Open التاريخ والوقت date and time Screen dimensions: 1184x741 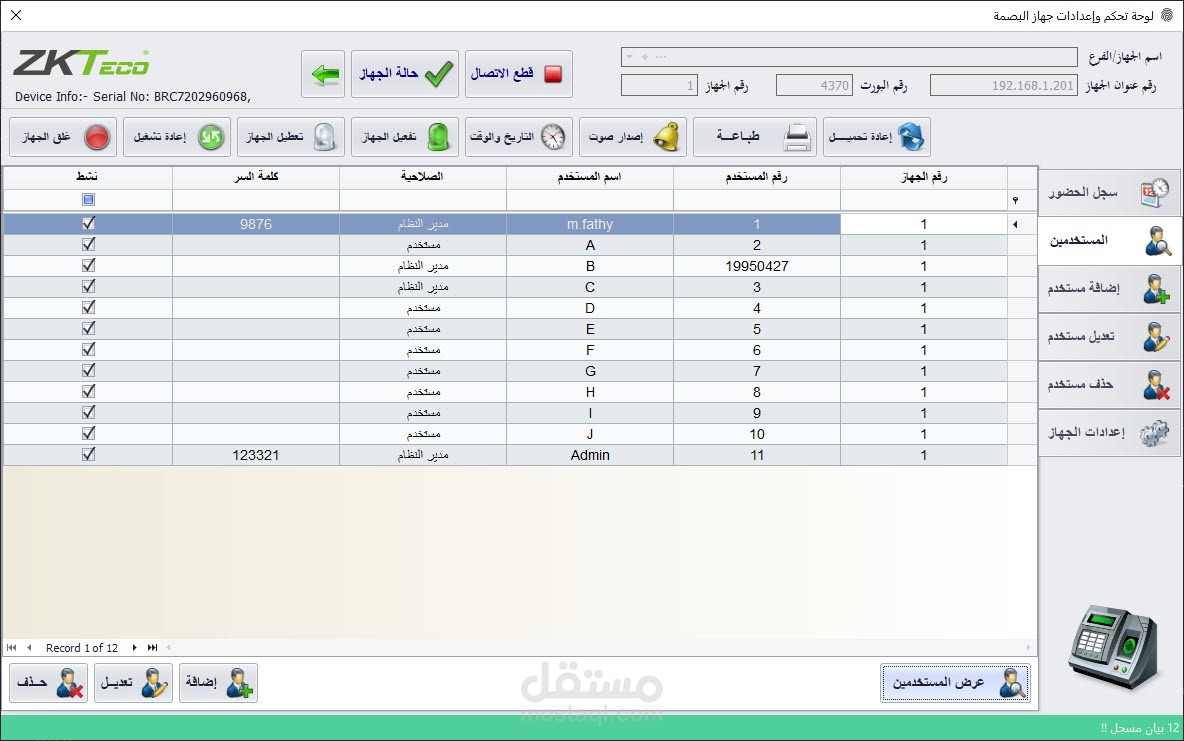[519, 137]
